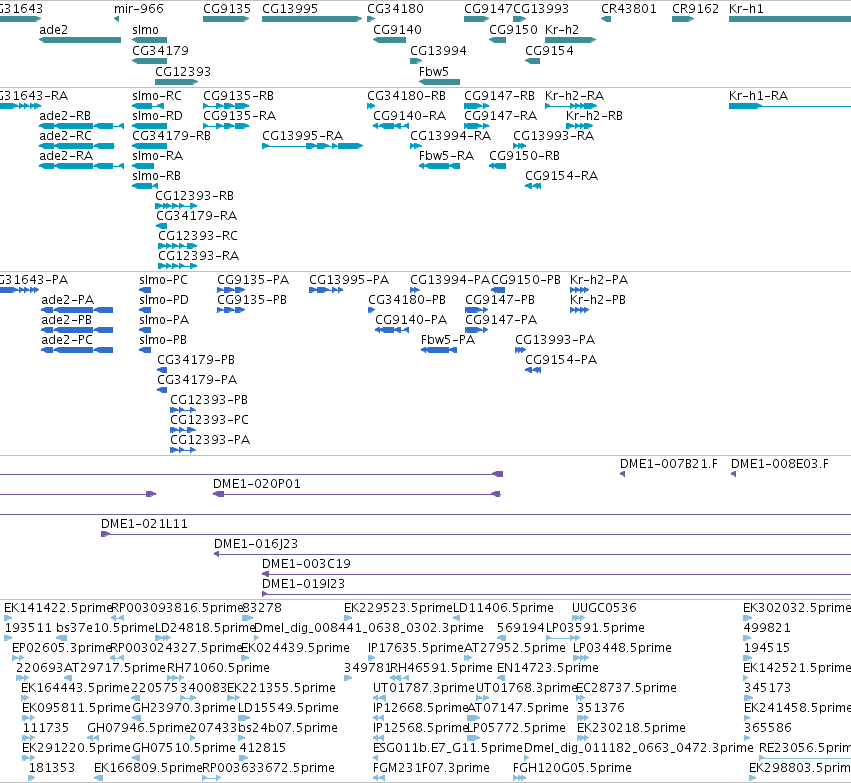Select protein CG34180-PB
The height and width of the screenshot is (783, 851).
pos(407,300)
